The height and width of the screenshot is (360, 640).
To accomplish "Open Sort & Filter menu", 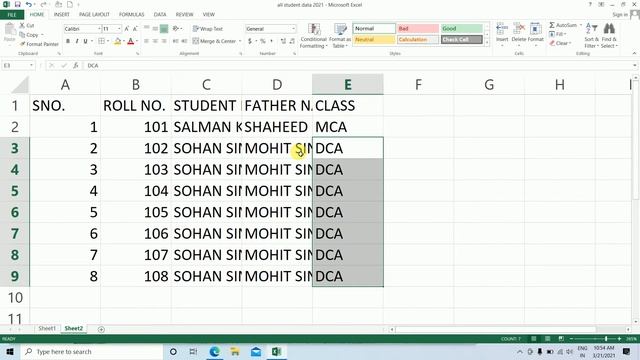I will pos(591,36).
